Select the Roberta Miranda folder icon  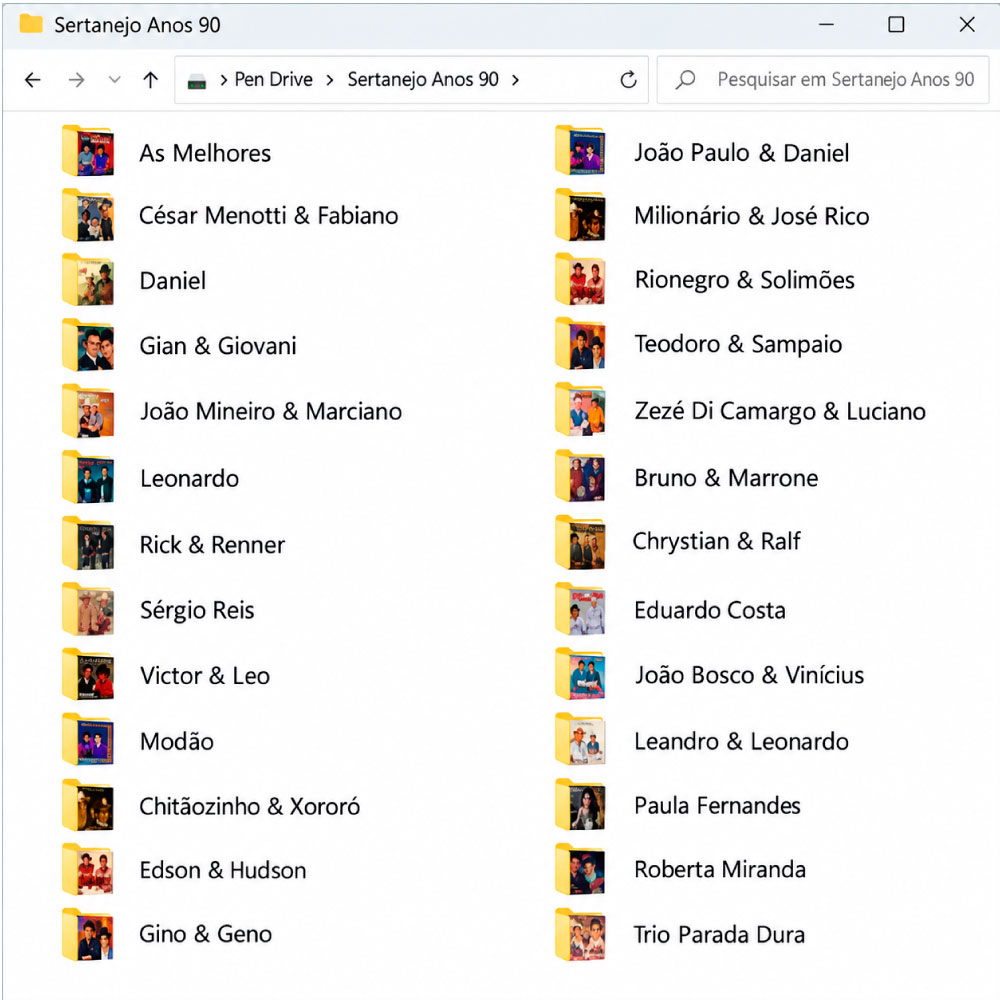point(580,870)
